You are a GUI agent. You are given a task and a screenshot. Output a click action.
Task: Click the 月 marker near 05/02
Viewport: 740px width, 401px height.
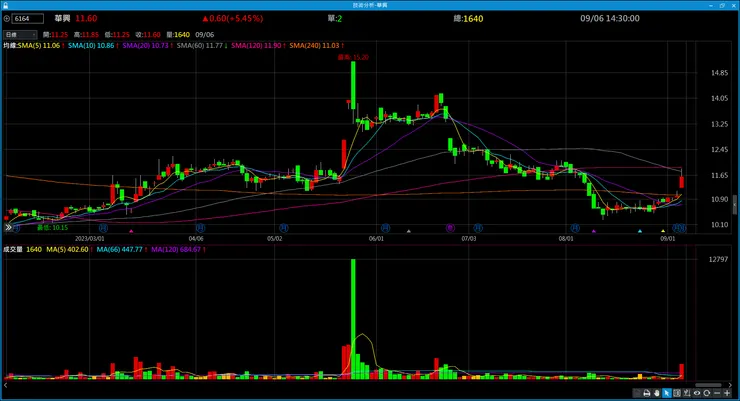click(x=284, y=228)
